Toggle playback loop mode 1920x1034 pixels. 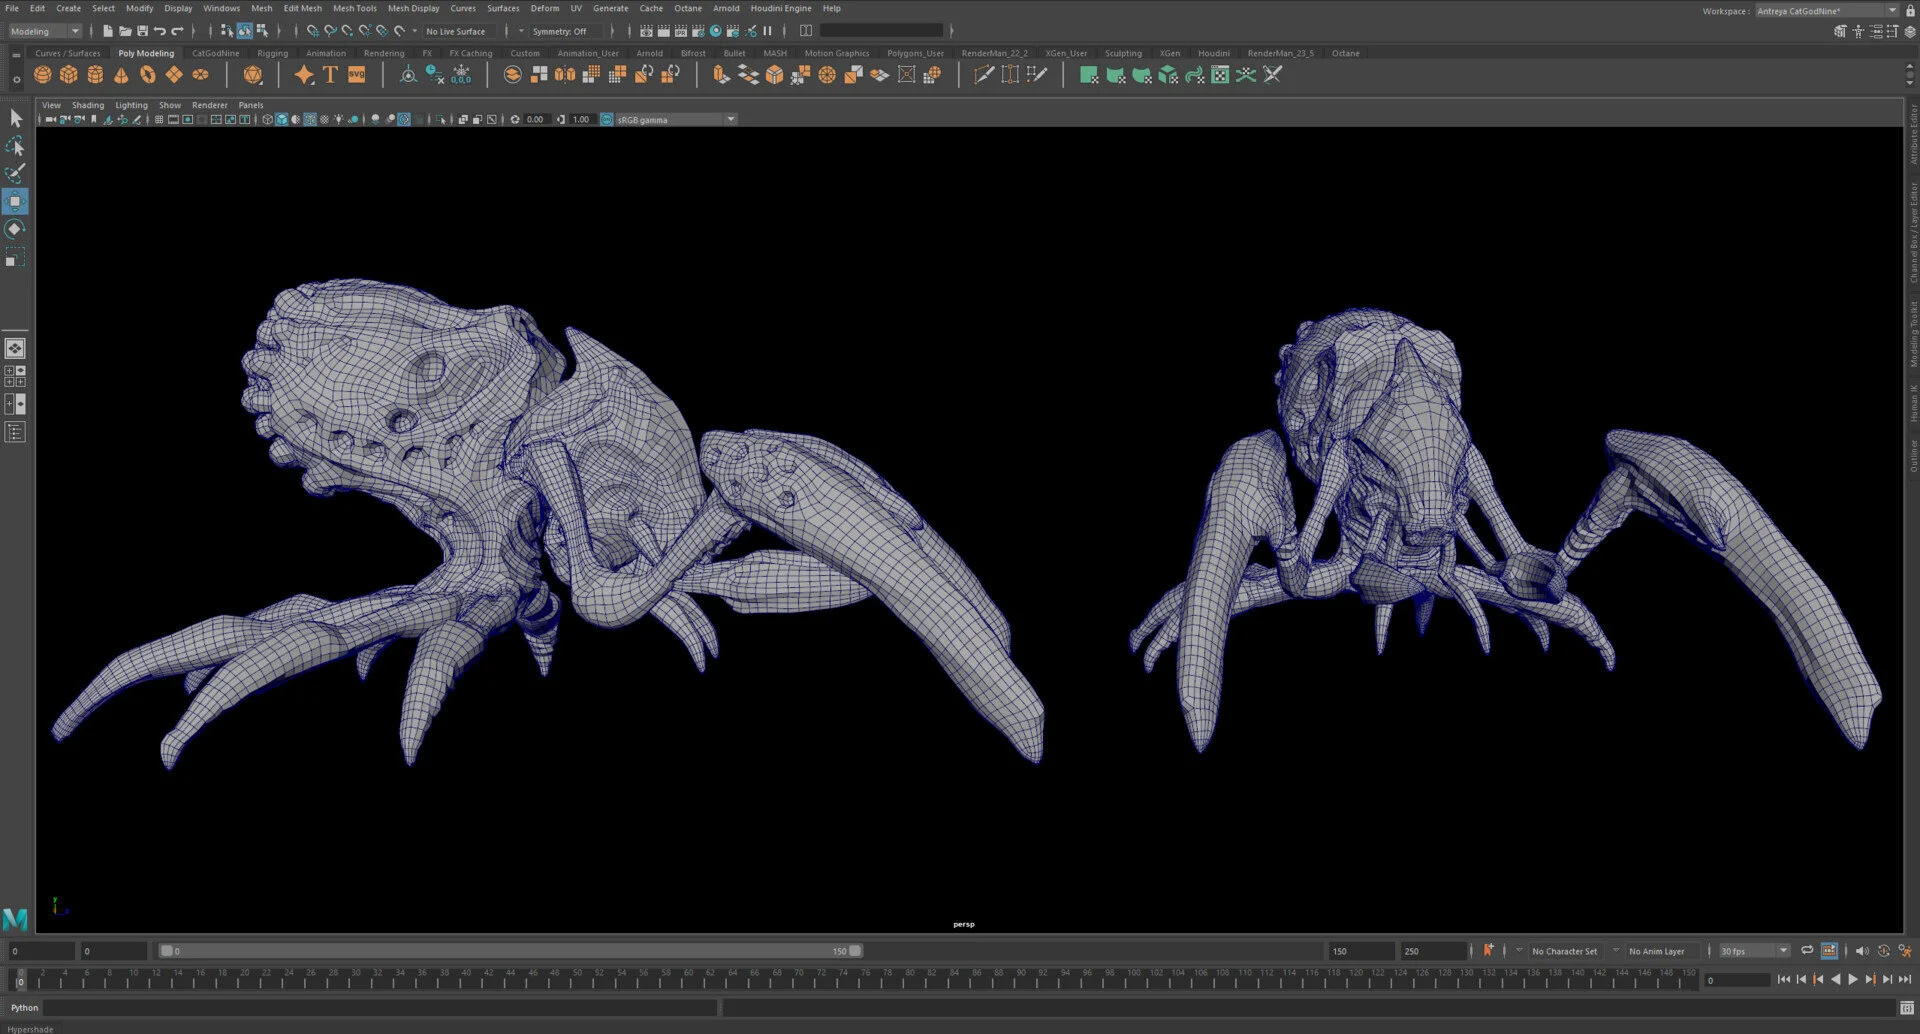(1807, 951)
